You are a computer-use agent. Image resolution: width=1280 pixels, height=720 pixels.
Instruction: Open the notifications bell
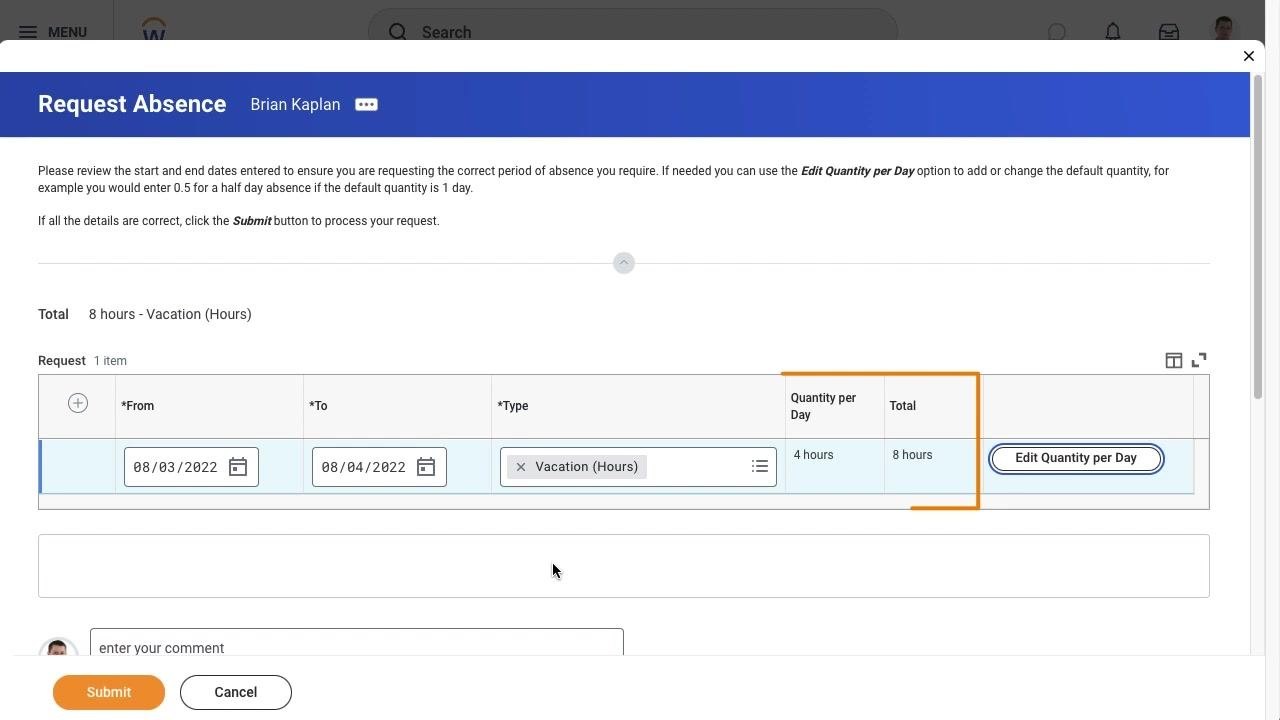tap(1113, 32)
